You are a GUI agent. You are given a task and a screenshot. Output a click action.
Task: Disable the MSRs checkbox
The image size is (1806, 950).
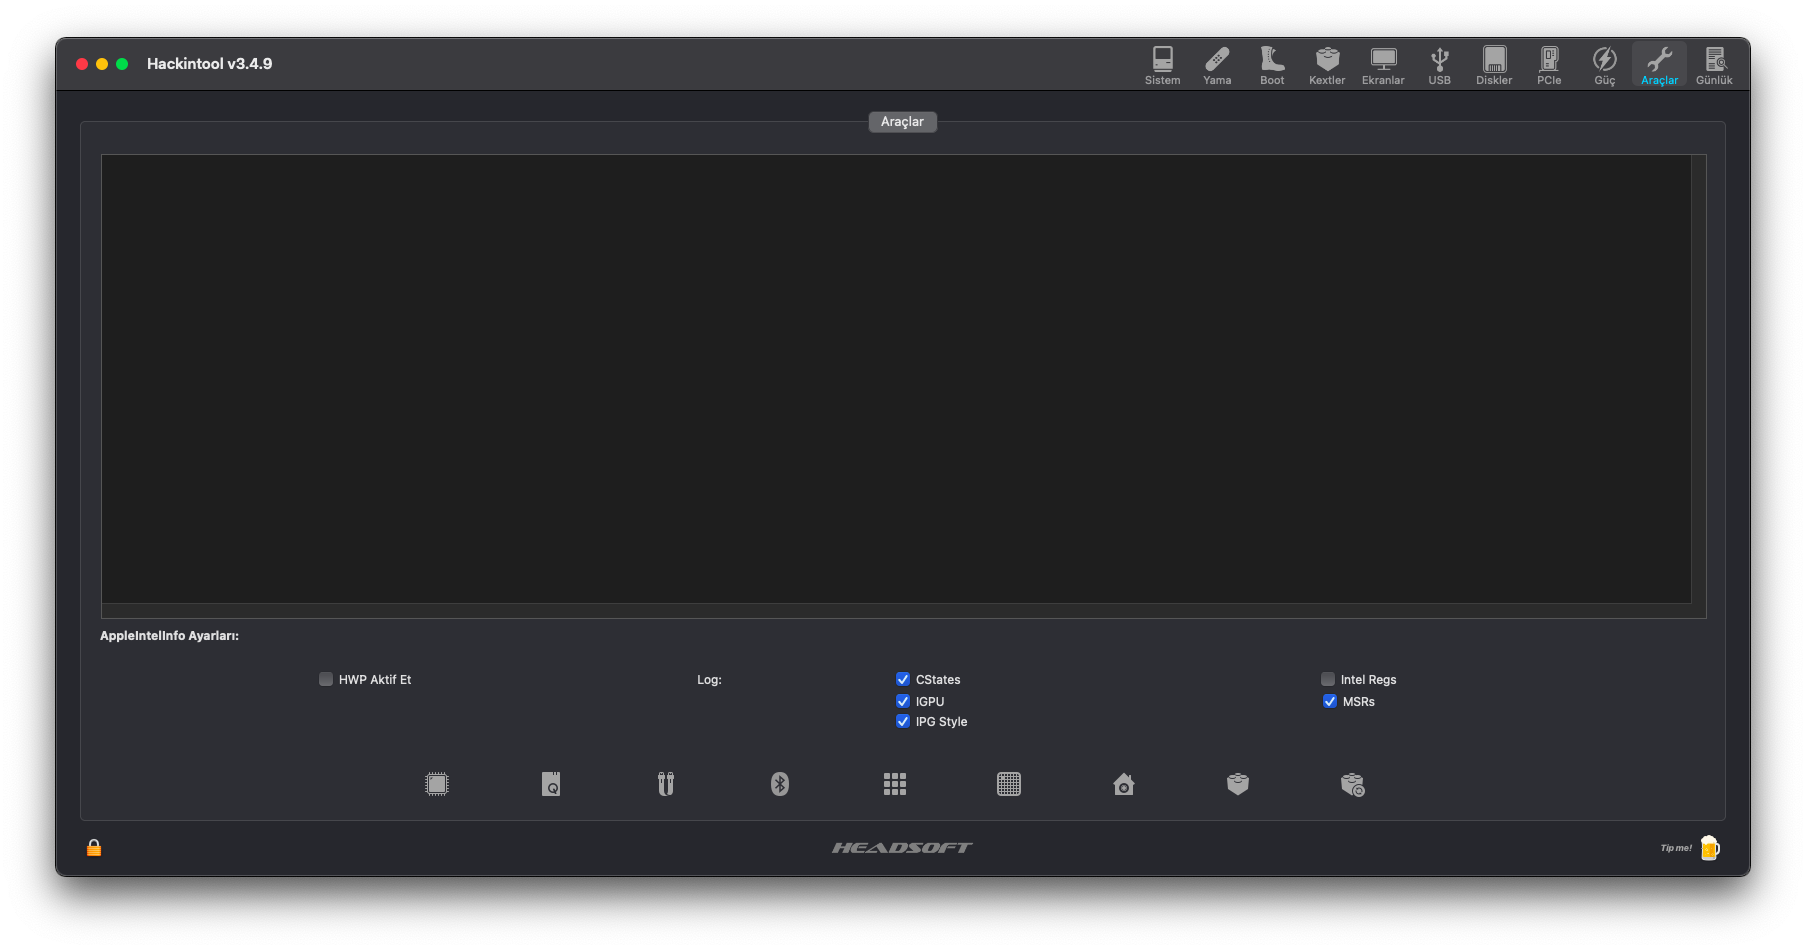[x=1330, y=701]
